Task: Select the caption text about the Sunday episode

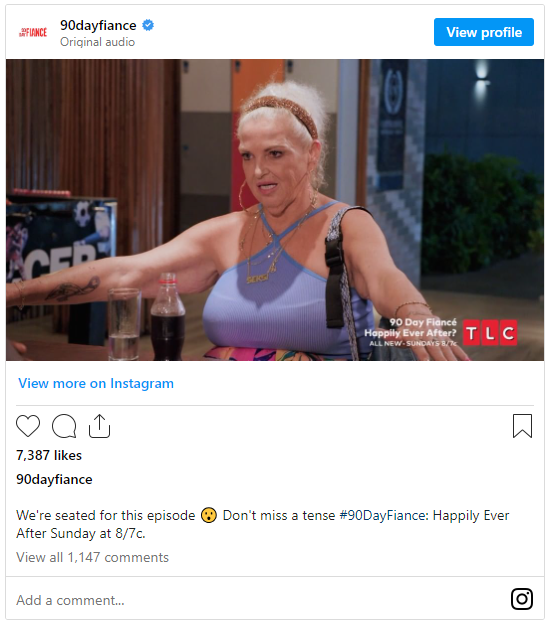Action: click(262, 524)
